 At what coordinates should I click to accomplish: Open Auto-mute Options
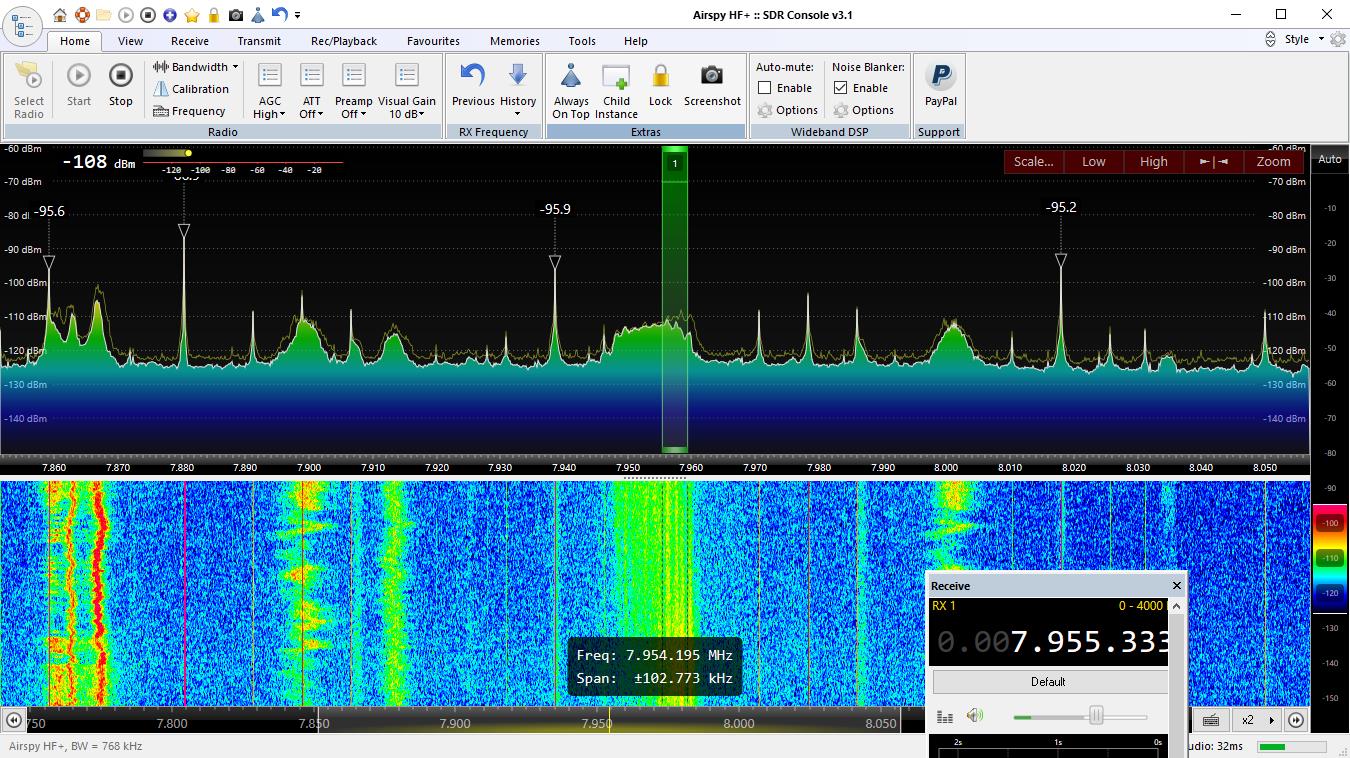click(x=788, y=110)
